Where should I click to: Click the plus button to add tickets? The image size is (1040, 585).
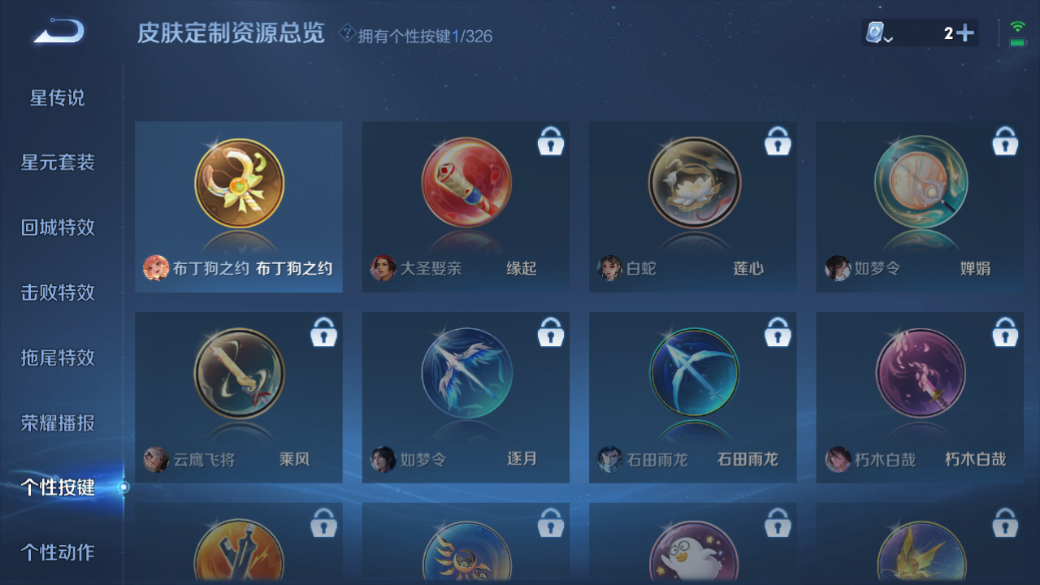(966, 32)
